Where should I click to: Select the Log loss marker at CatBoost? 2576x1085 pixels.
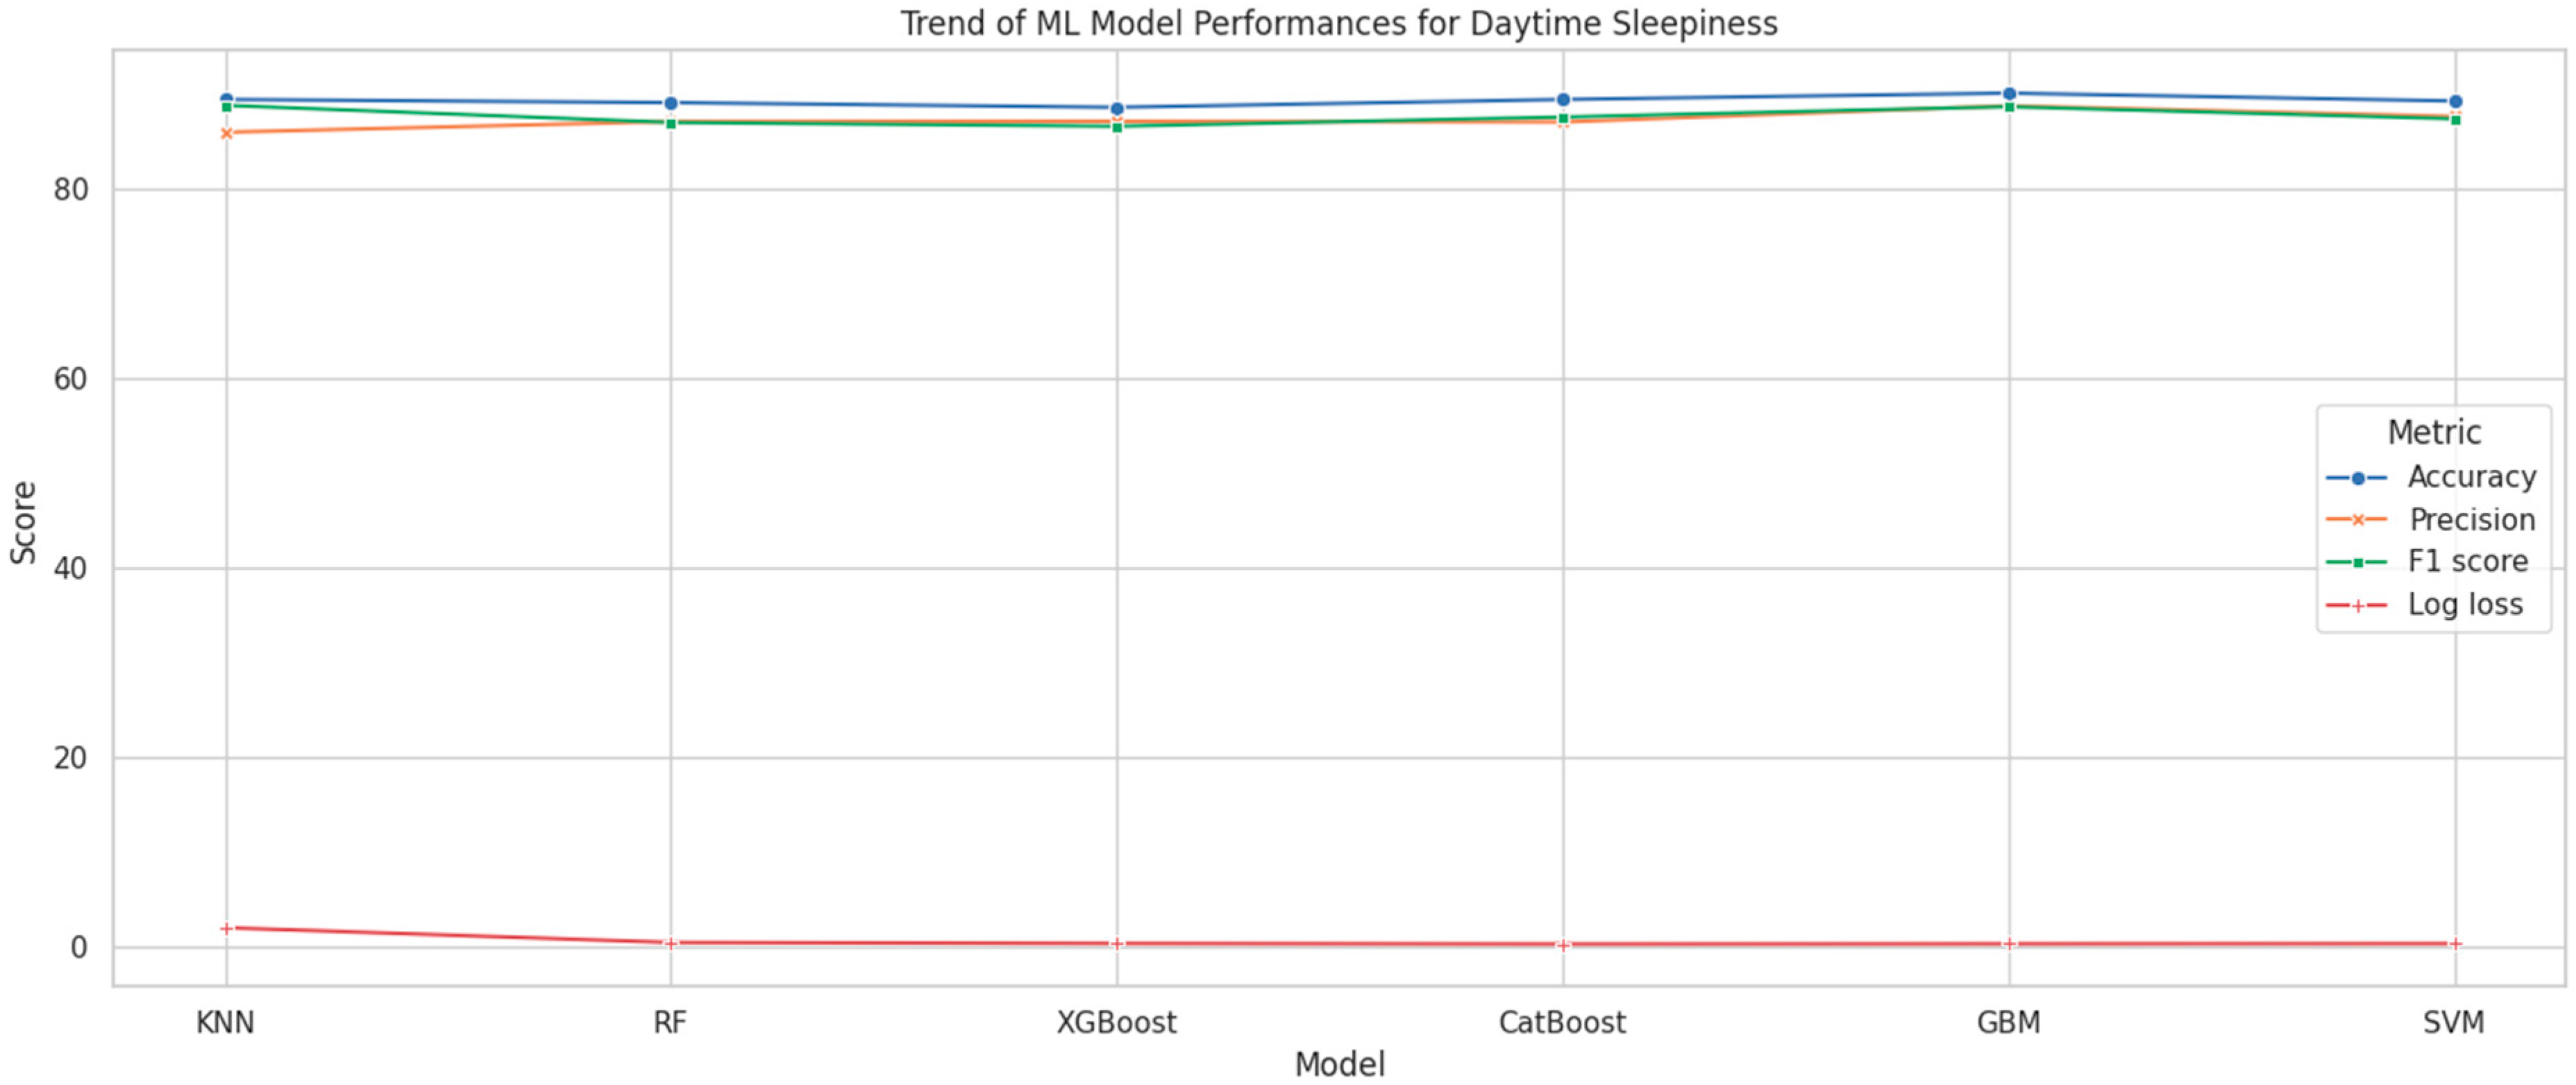[1563, 944]
